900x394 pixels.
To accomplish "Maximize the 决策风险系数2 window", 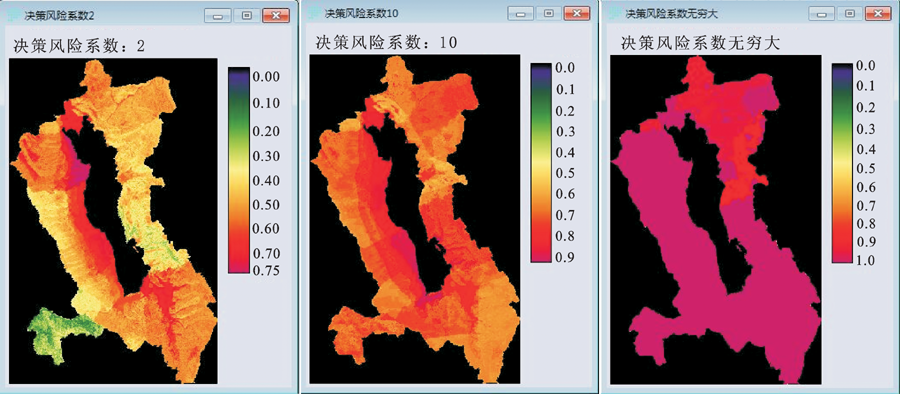I will coord(247,16).
